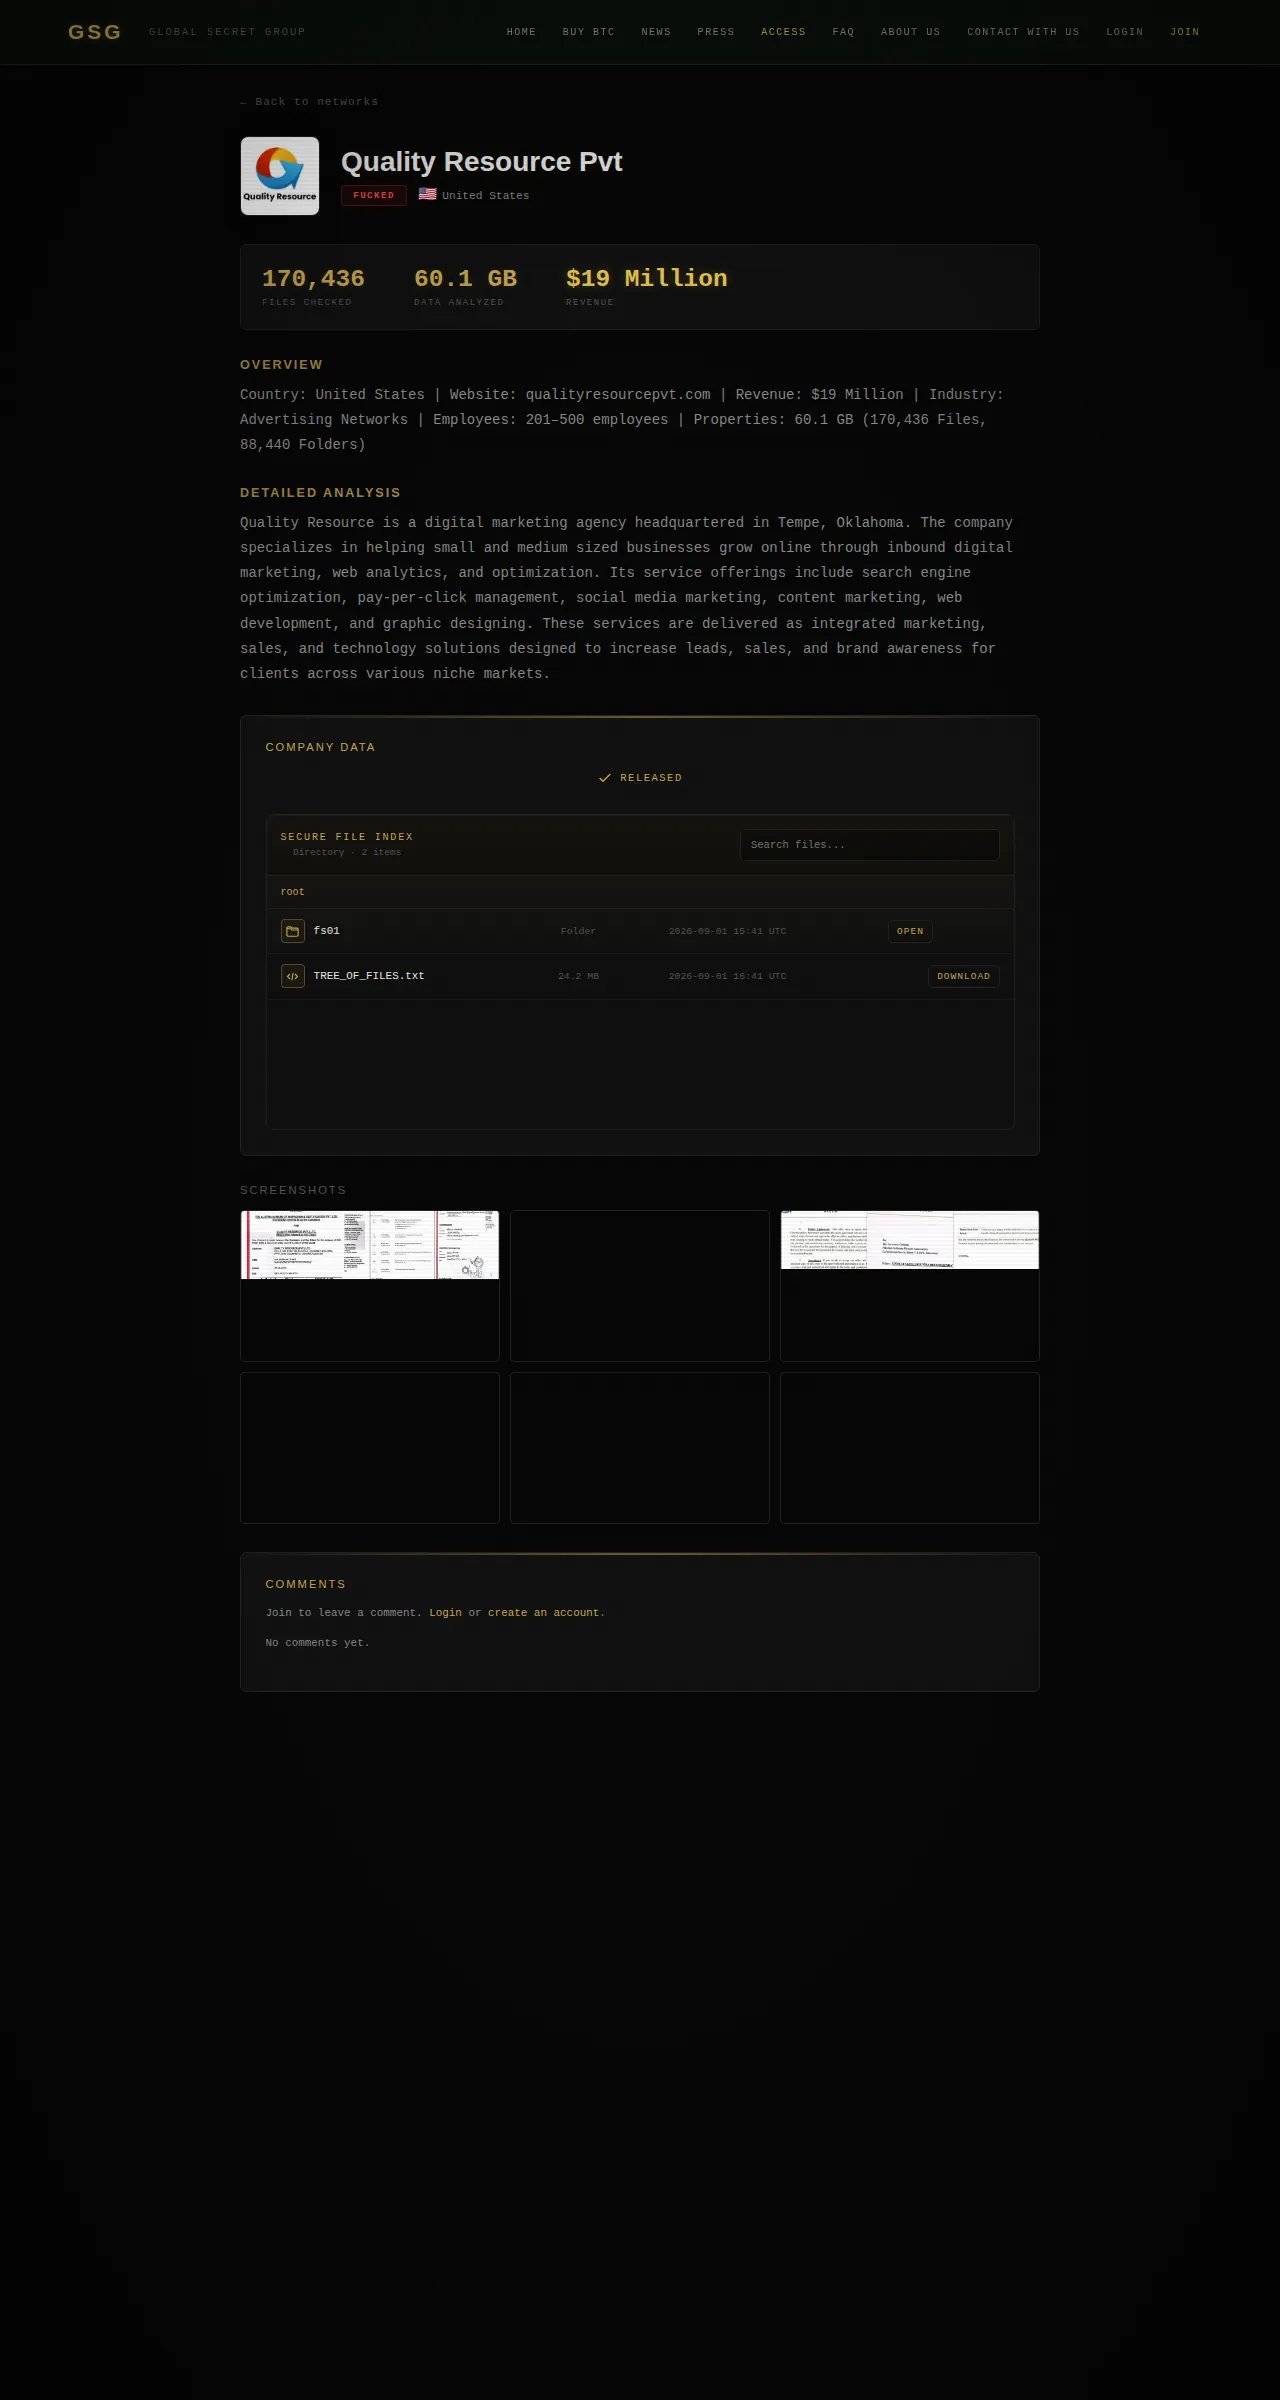The image size is (1280, 2400).
Task: Click the create an account link
Action: pyautogui.click(x=544, y=1613)
